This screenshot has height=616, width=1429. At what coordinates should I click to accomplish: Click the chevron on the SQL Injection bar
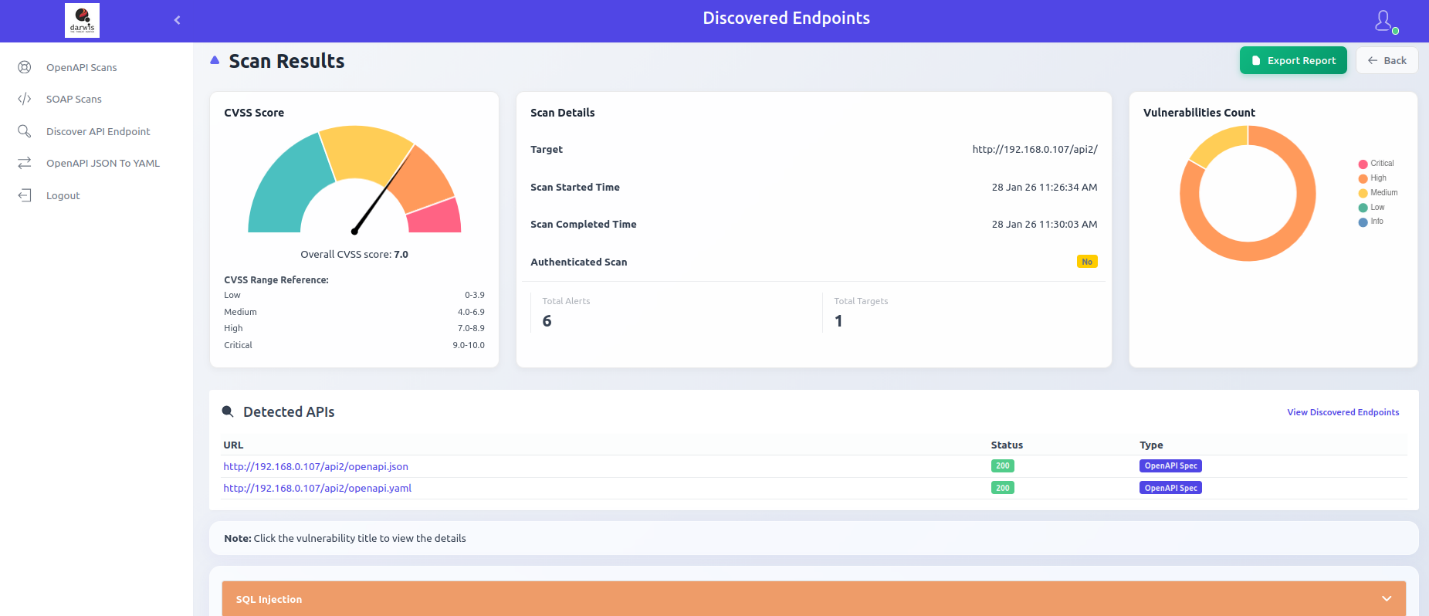click(x=1386, y=599)
